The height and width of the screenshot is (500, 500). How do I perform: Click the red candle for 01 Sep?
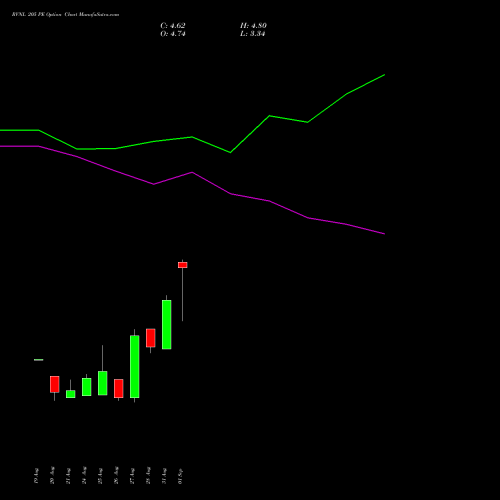click(x=183, y=265)
